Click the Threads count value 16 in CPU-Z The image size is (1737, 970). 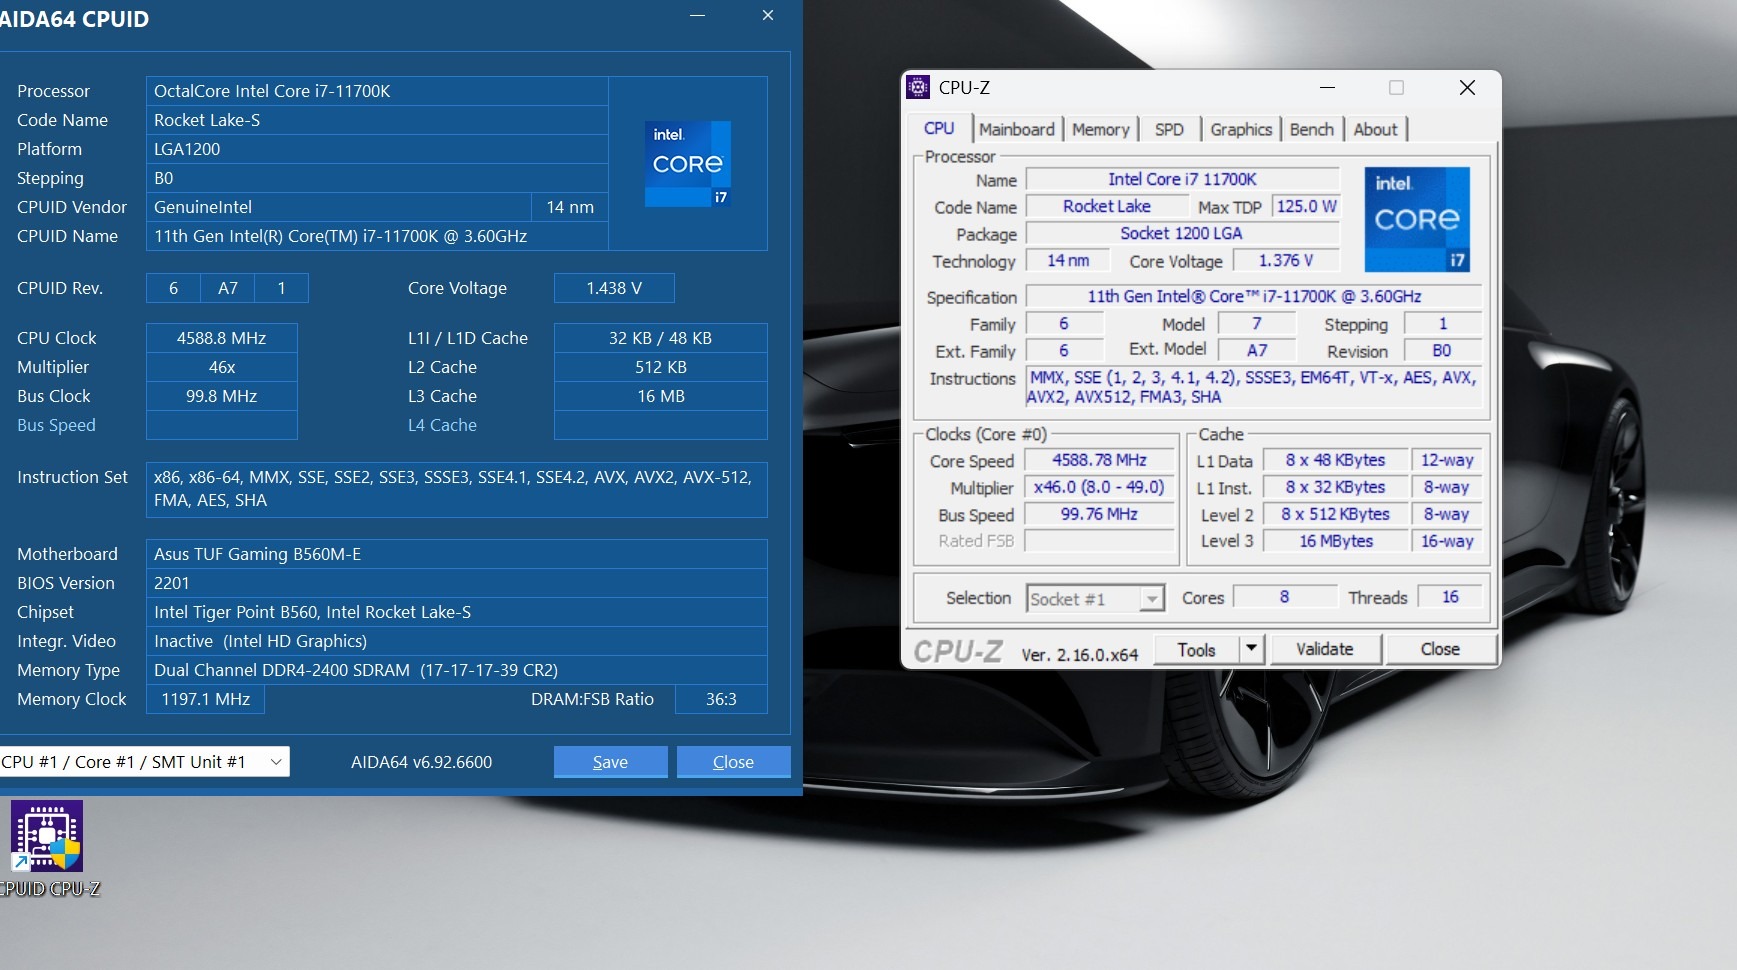tap(1450, 597)
